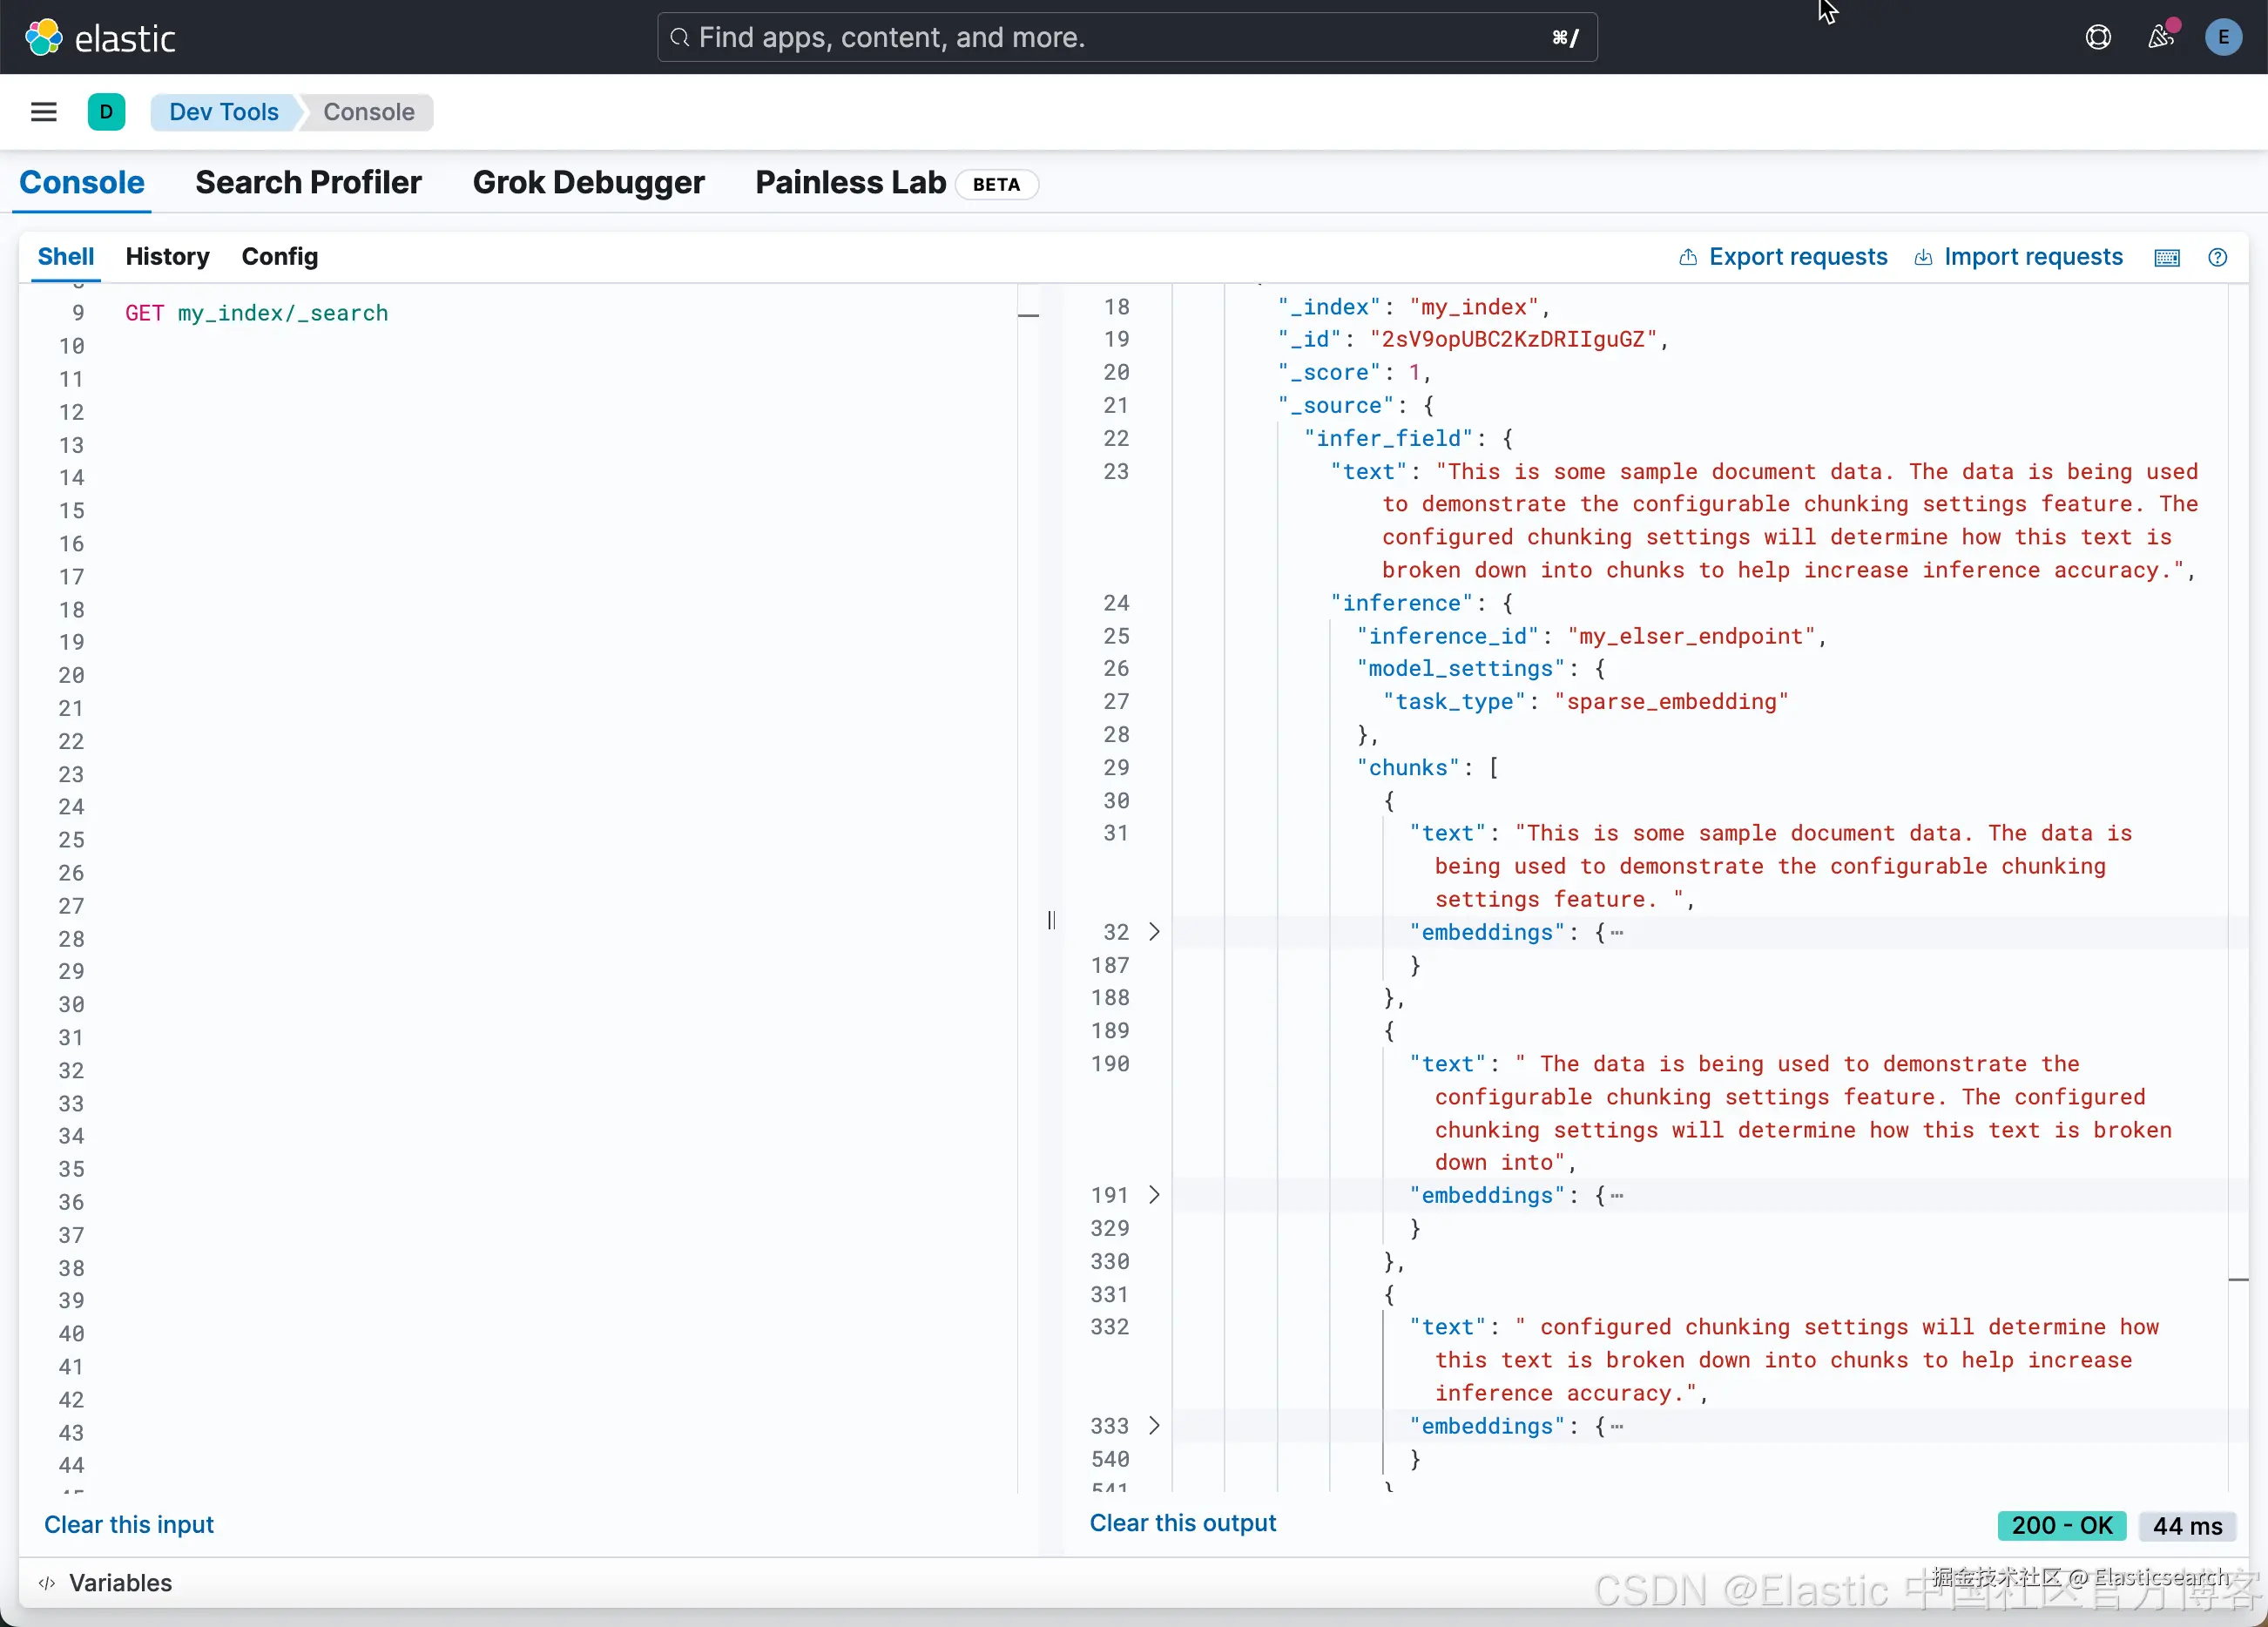Viewport: 2268px width, 1627px height.
Task: Select the History tab
Action: click(x=167, y=257)
